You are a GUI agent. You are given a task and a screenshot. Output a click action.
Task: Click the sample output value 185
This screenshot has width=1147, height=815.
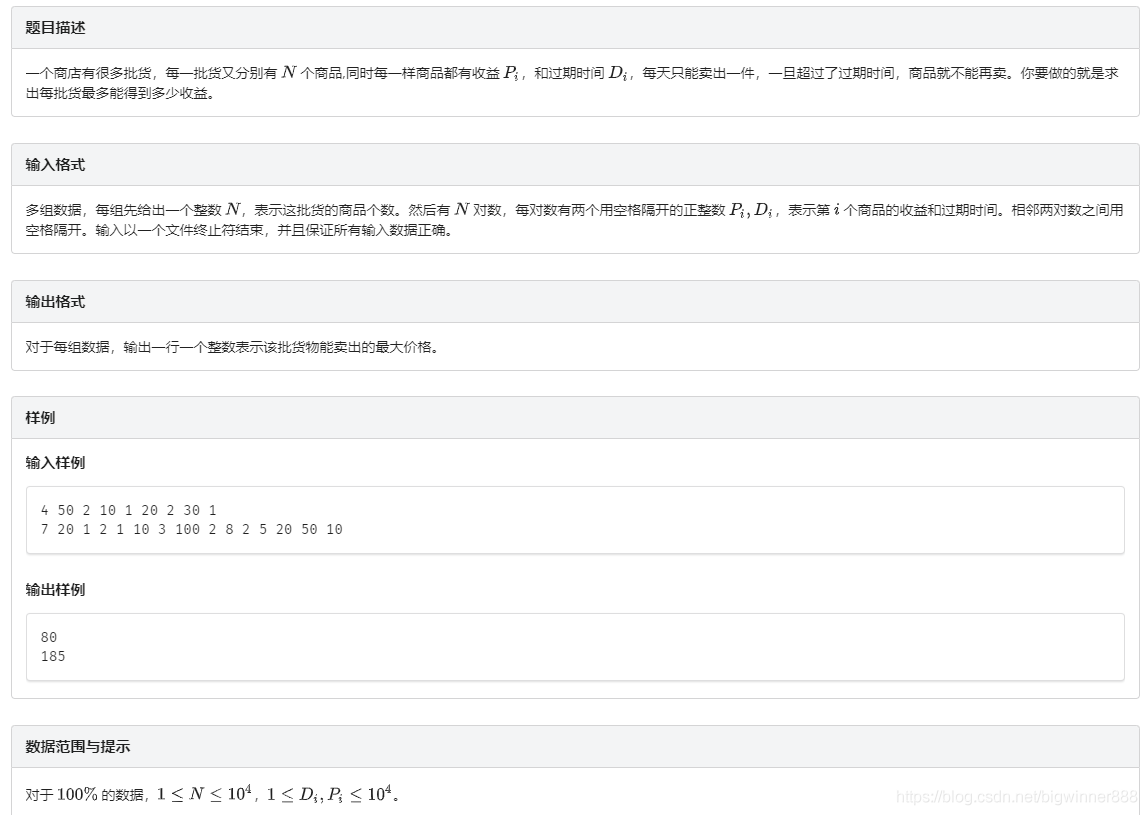53,656
